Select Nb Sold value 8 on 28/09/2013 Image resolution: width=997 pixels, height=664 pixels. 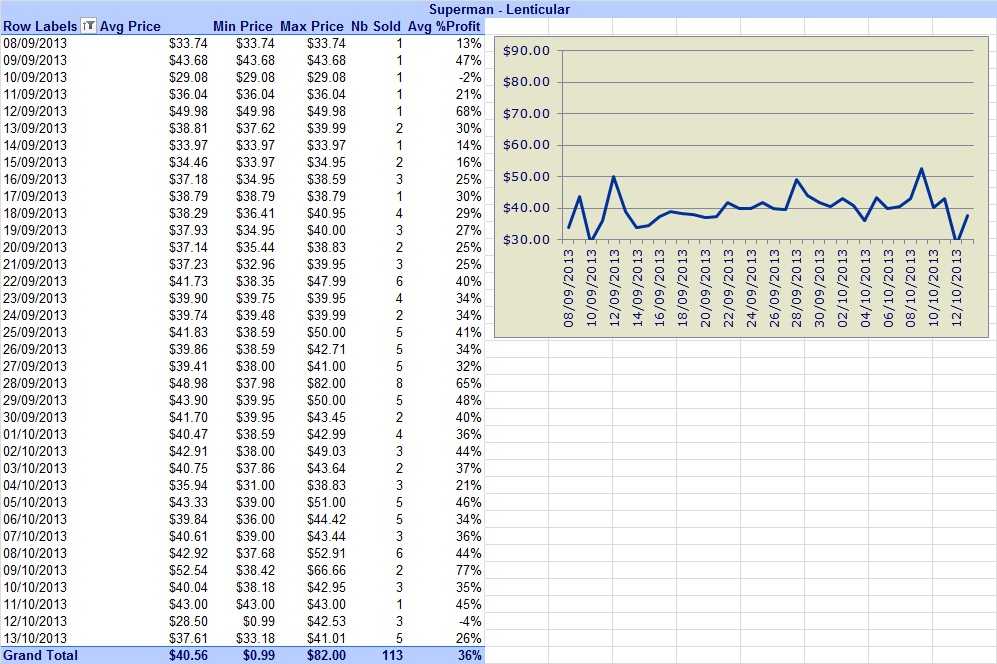click(399, 384)
